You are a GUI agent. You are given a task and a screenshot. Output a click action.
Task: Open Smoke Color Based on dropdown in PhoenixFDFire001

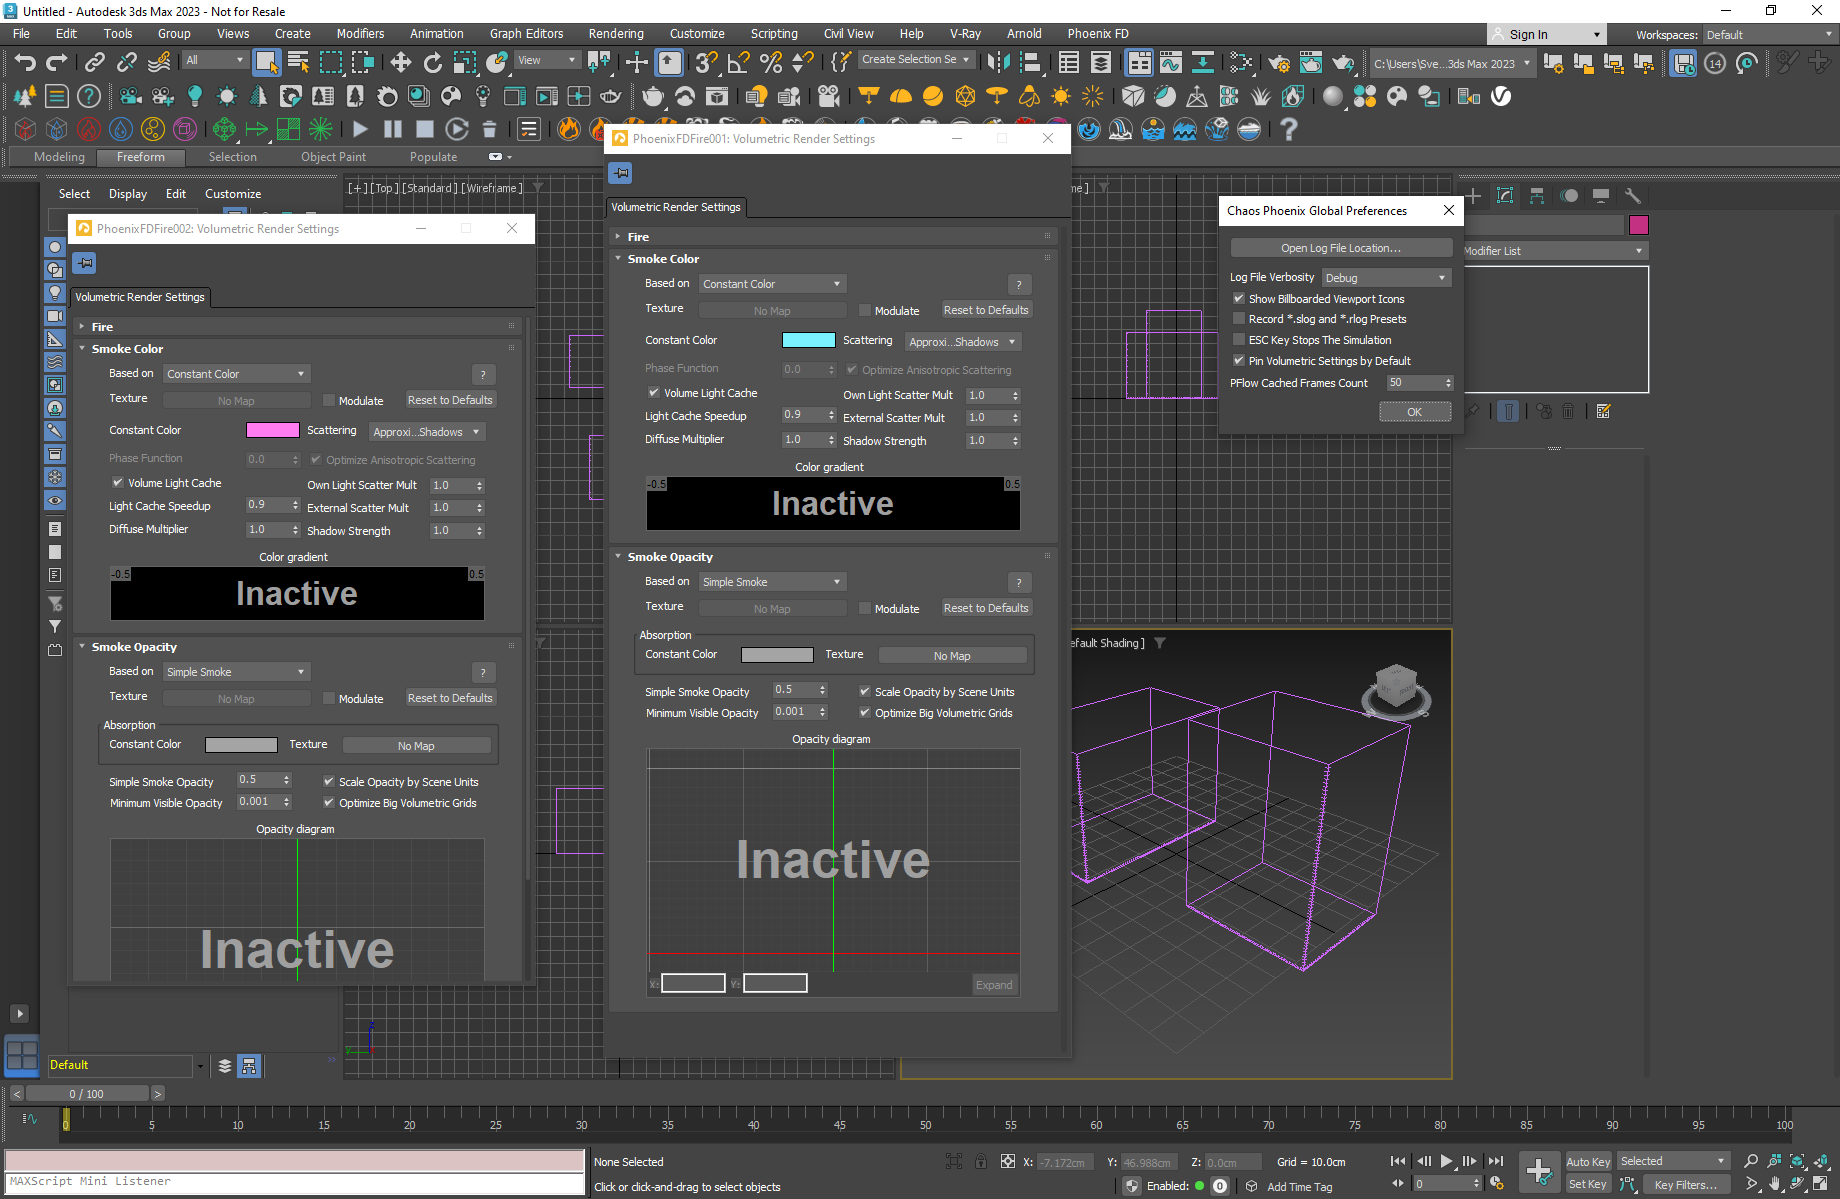772,284
